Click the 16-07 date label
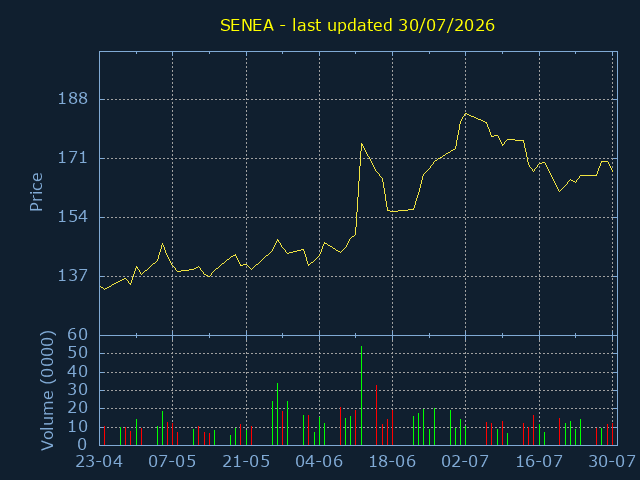Screen dimensions: 640x480 pyautogui.click(x=539, y=462)
